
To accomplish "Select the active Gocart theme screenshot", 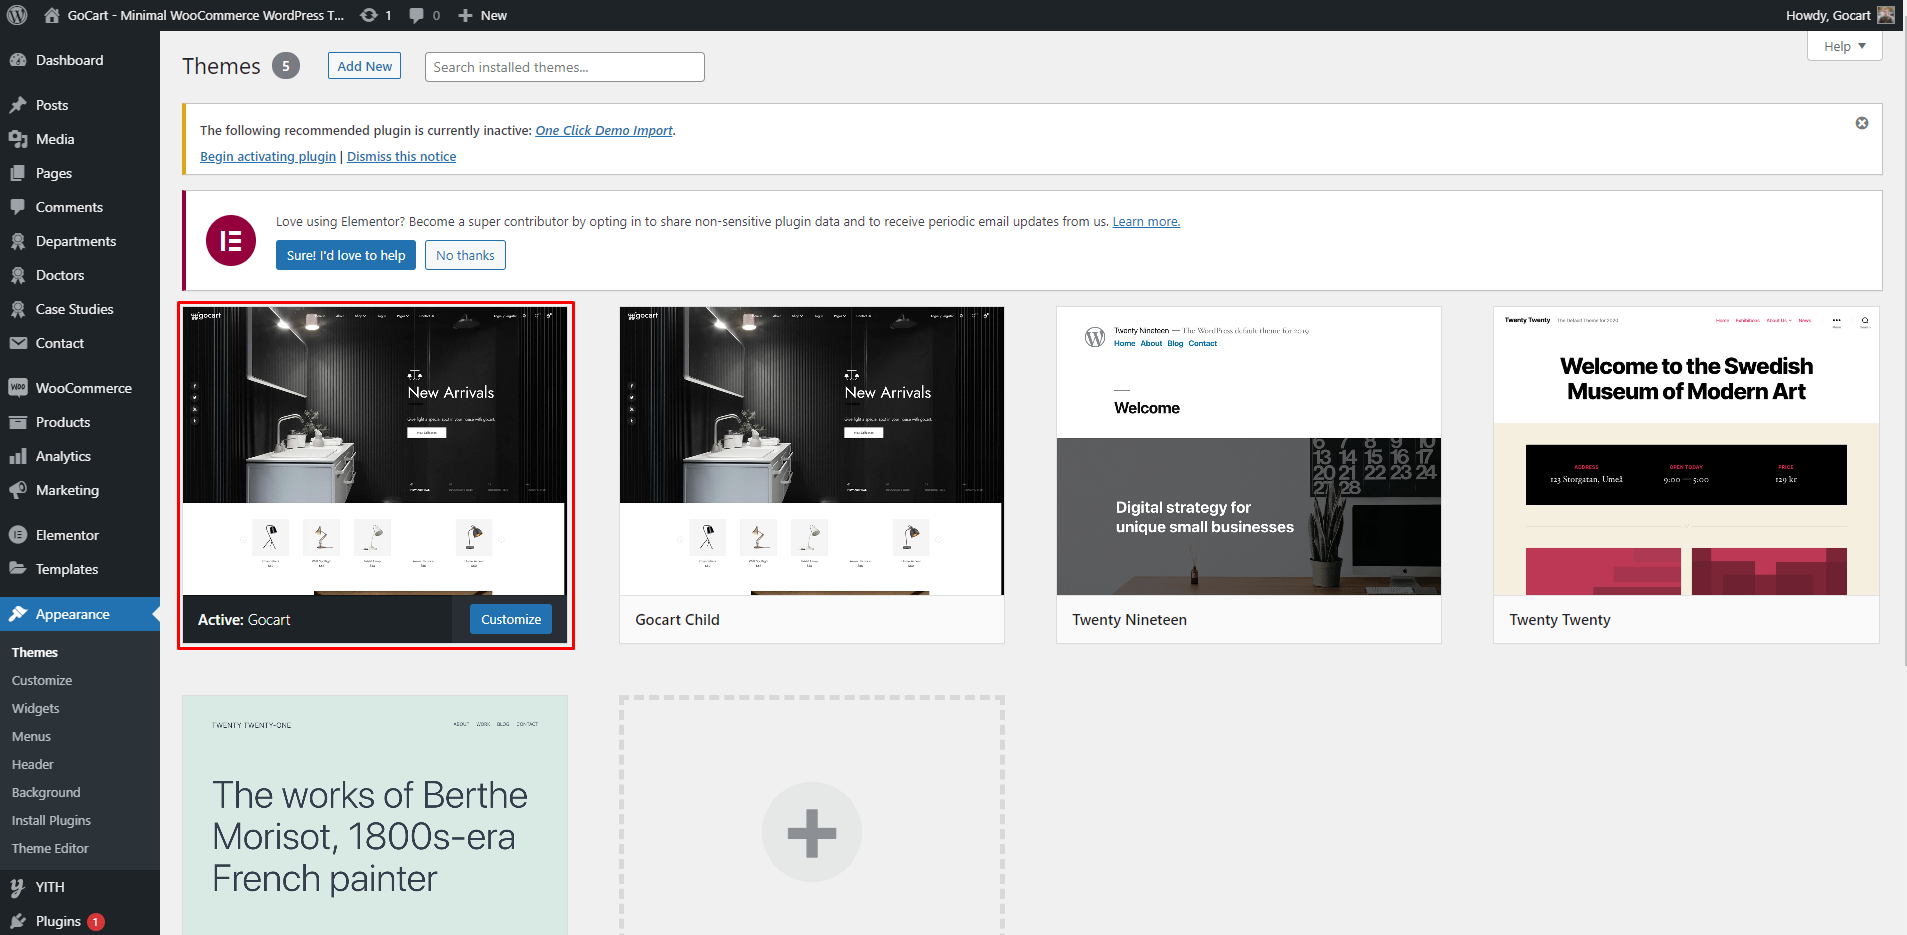I will coord(375,451).
